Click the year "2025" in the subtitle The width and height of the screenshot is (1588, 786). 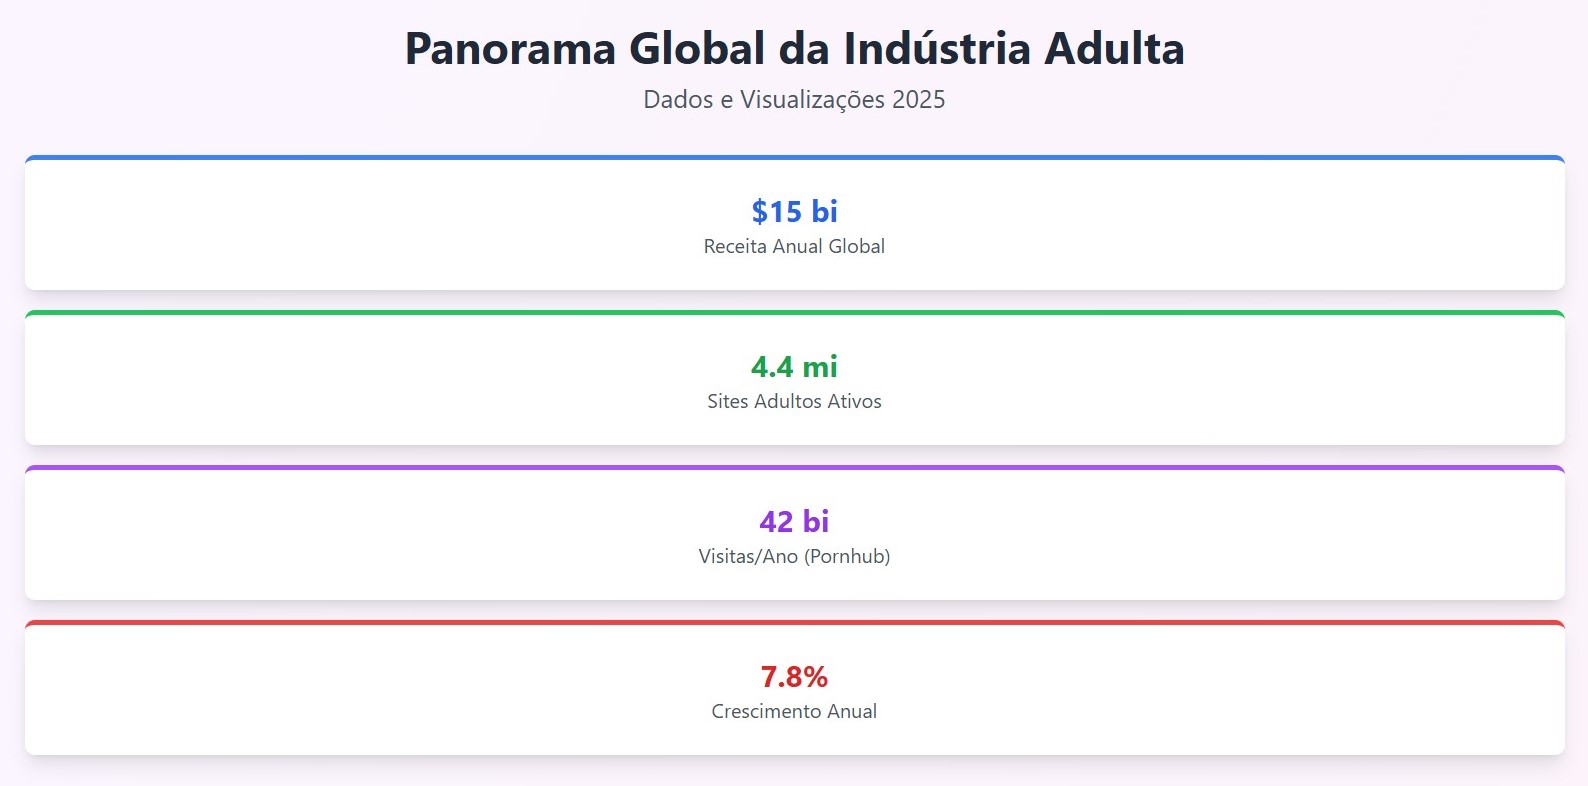[x=918, y=100]
